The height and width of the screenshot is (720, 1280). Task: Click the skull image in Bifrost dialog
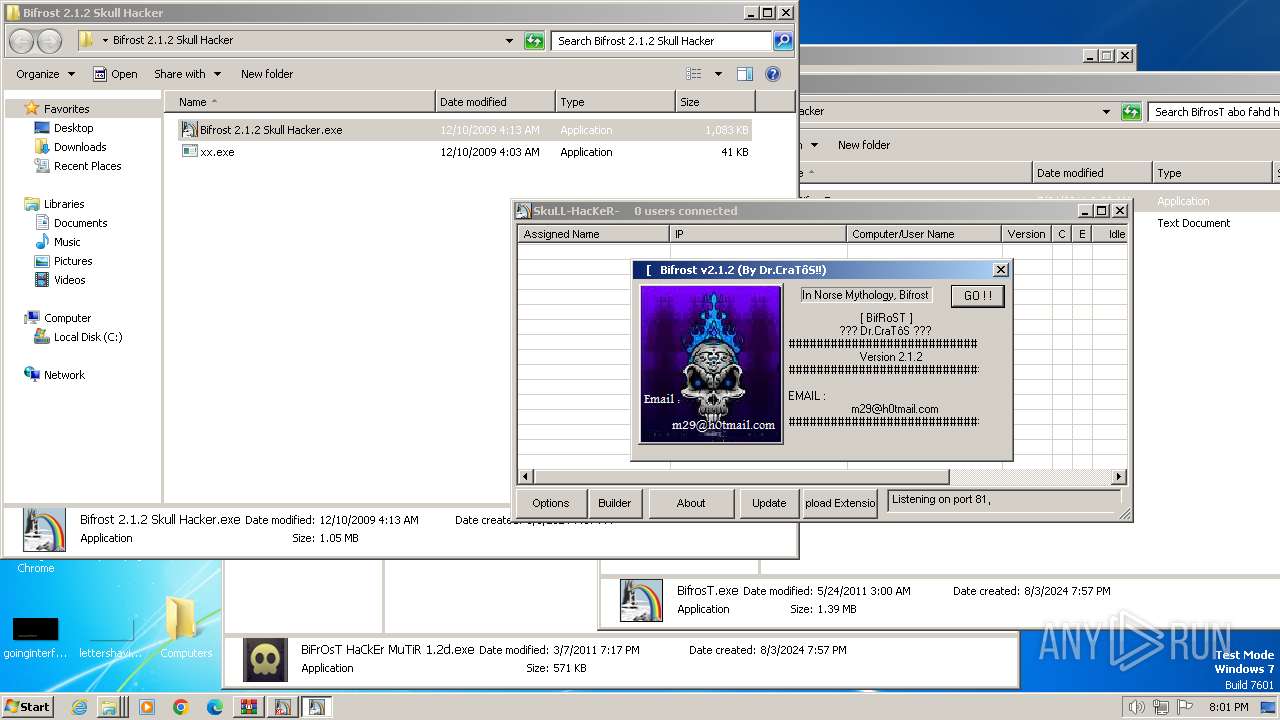711,364
